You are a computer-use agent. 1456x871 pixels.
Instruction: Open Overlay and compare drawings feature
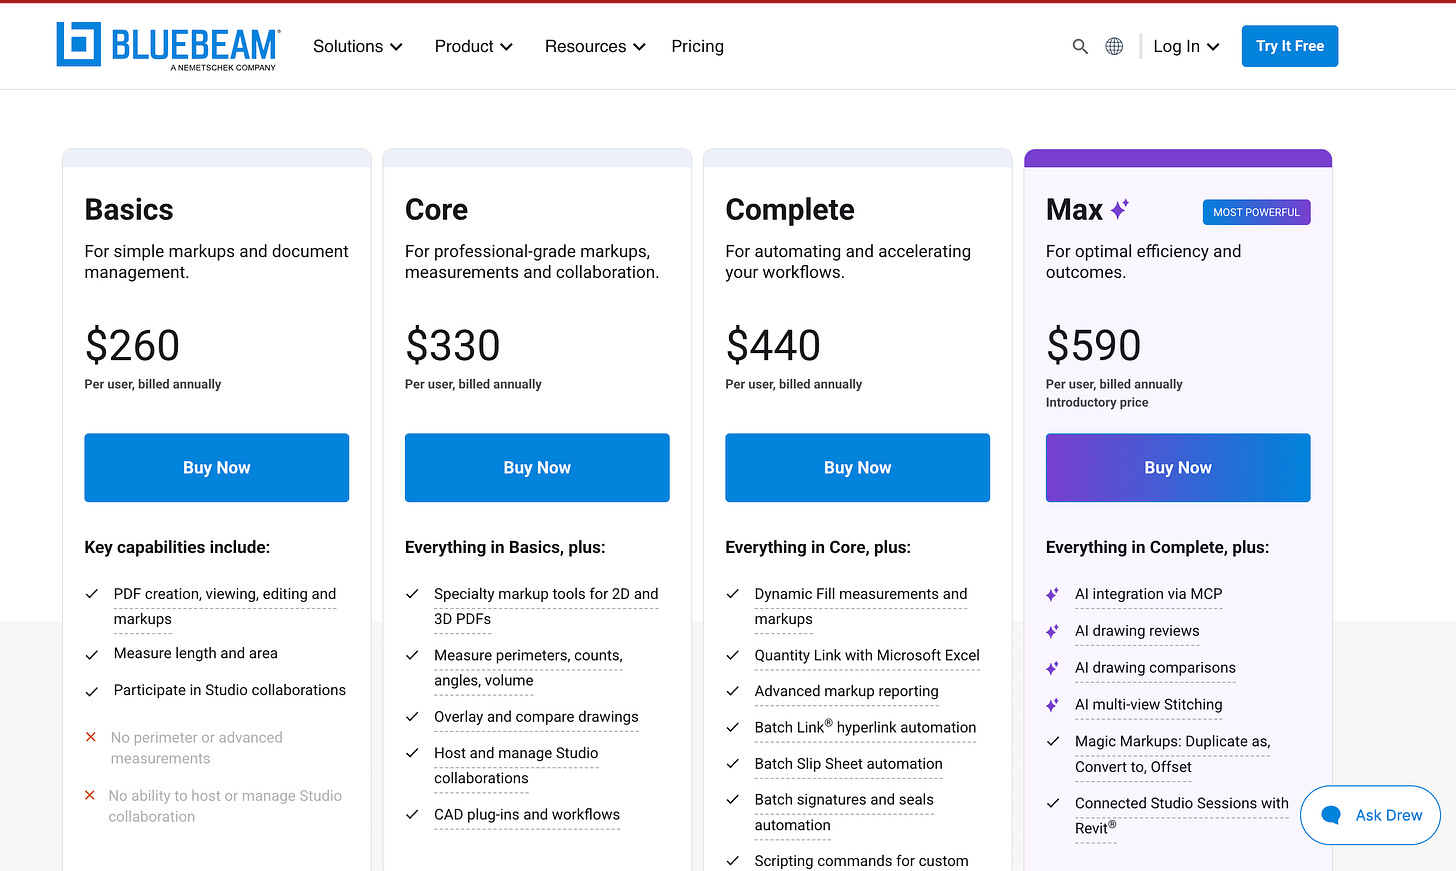tap(536, 717)
